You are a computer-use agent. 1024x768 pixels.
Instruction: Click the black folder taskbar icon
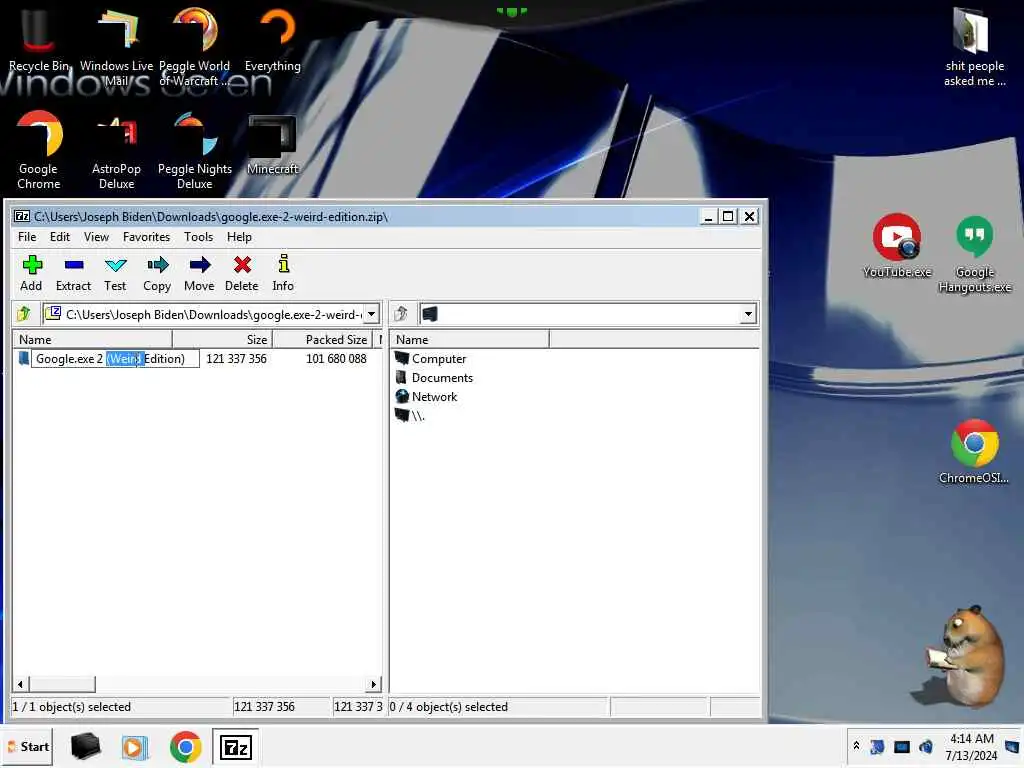[x=86, y=746]
